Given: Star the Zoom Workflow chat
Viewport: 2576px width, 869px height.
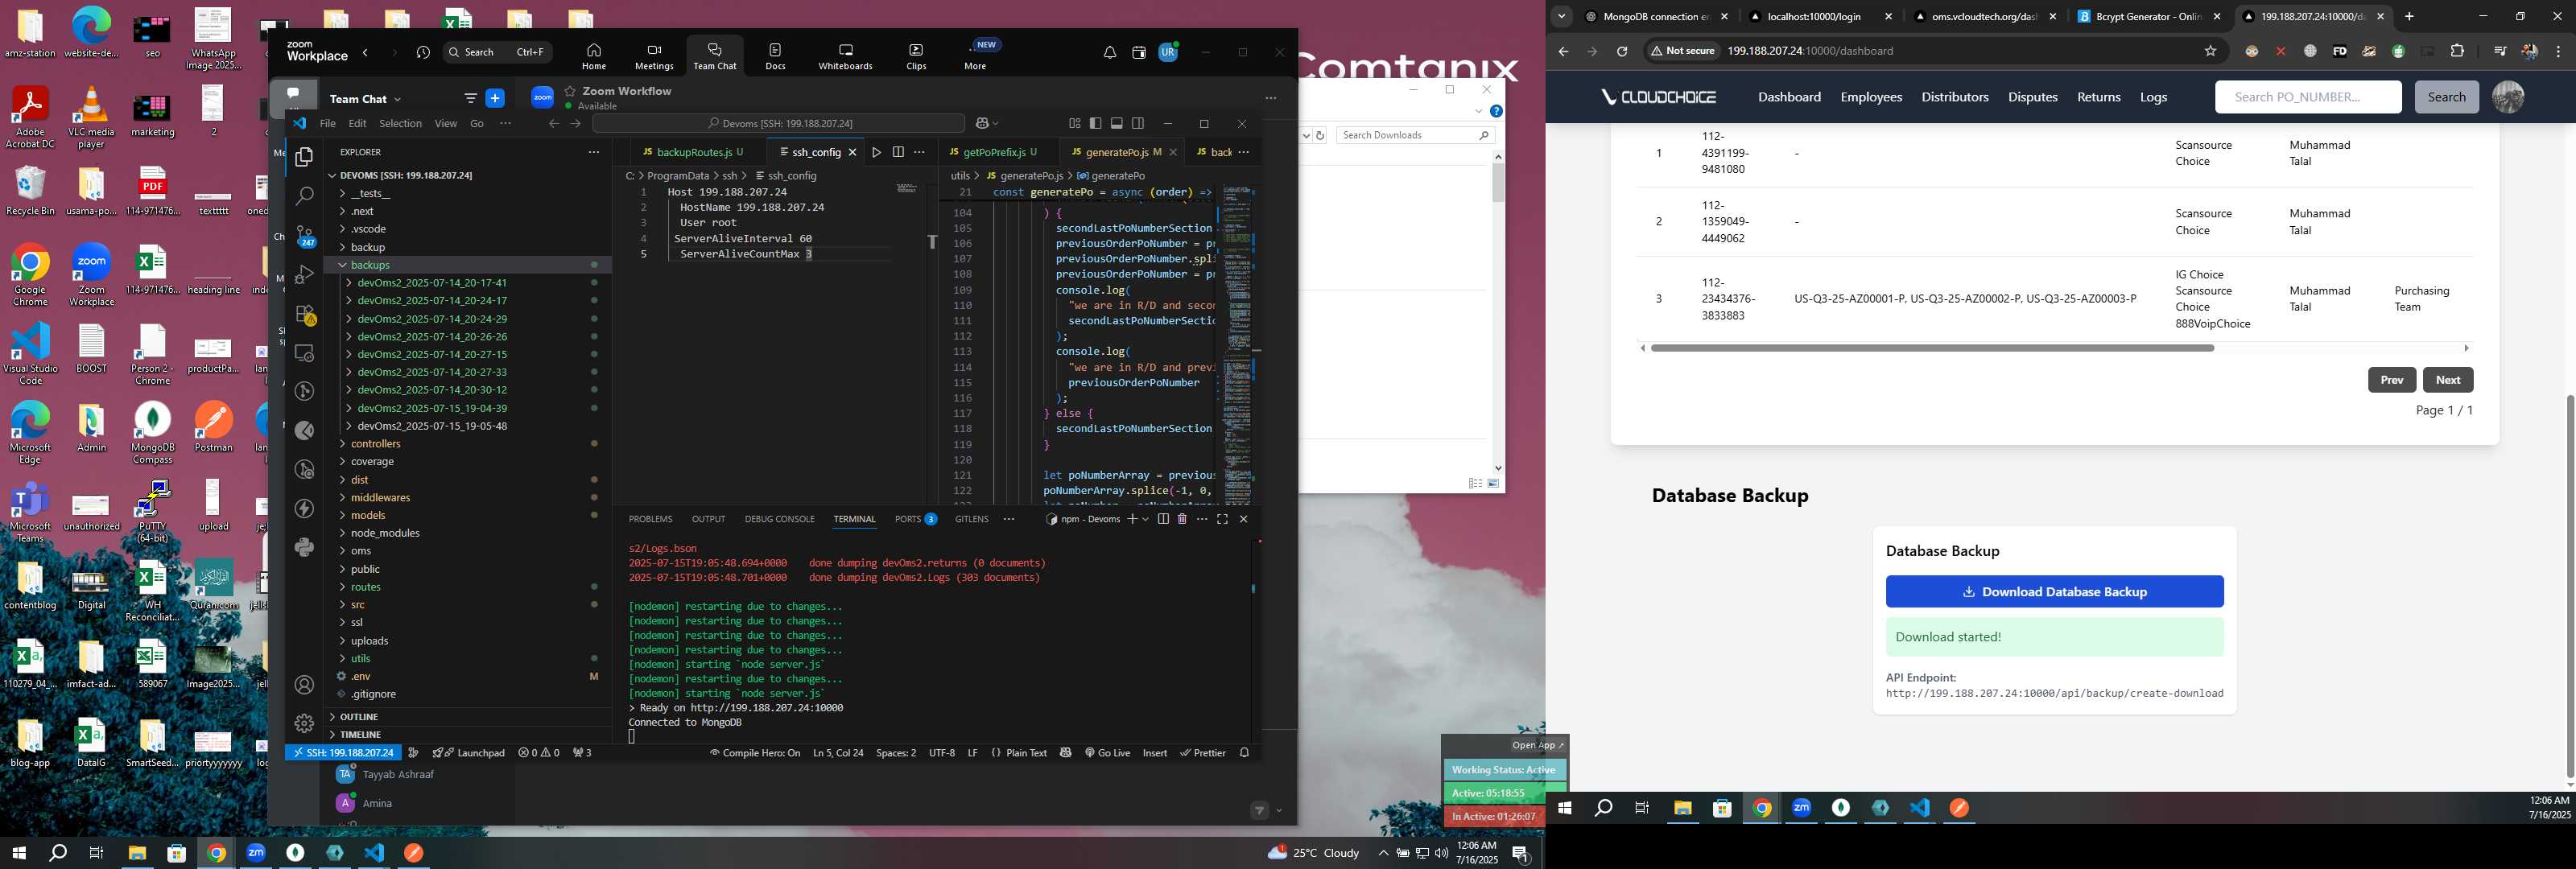Looking at the screenshot, I should point(570,91).
